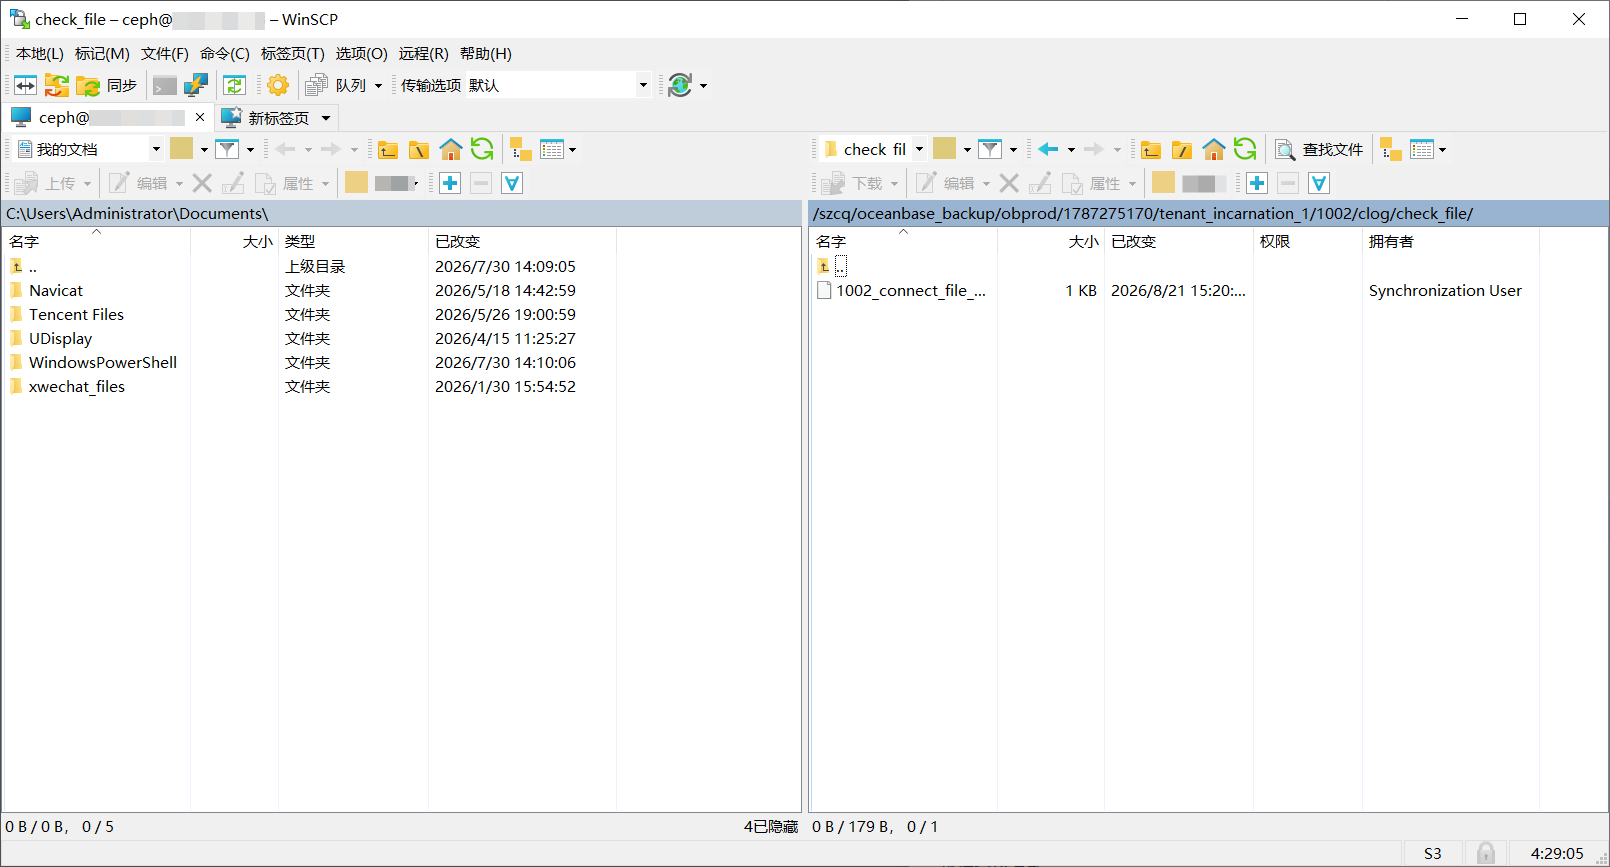Open the 本地(L) menu
The image size is (1610, 867).
pyautogui.click(x=40, y=54)
